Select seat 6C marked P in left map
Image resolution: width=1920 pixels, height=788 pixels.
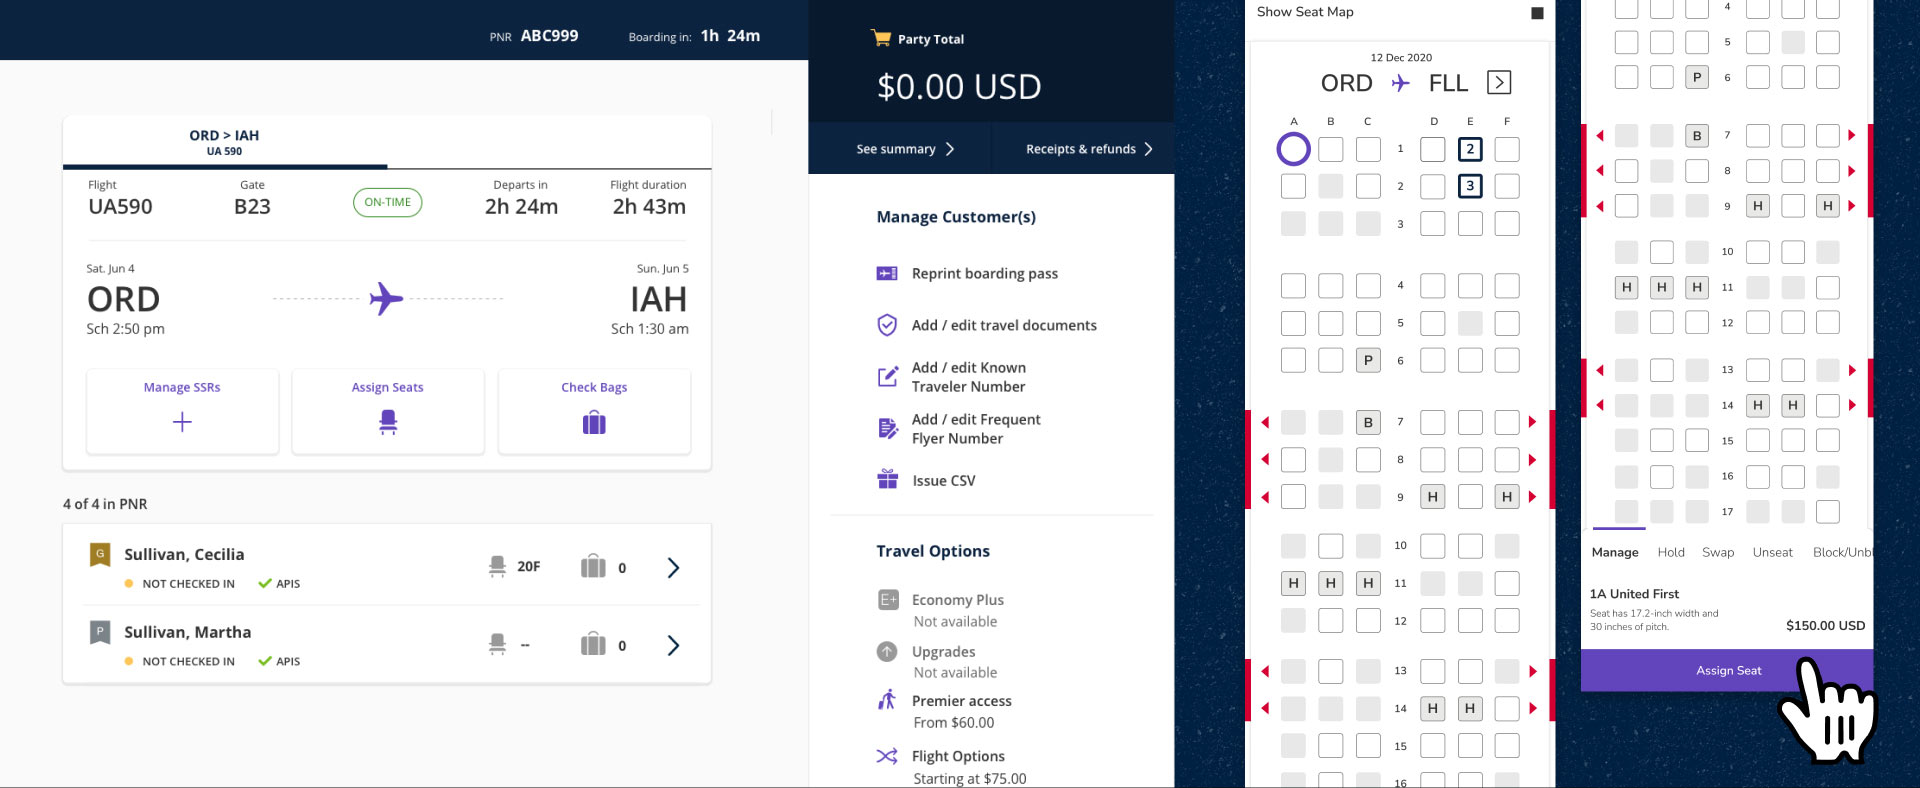pyautogui.click(x=1368, y=360)
